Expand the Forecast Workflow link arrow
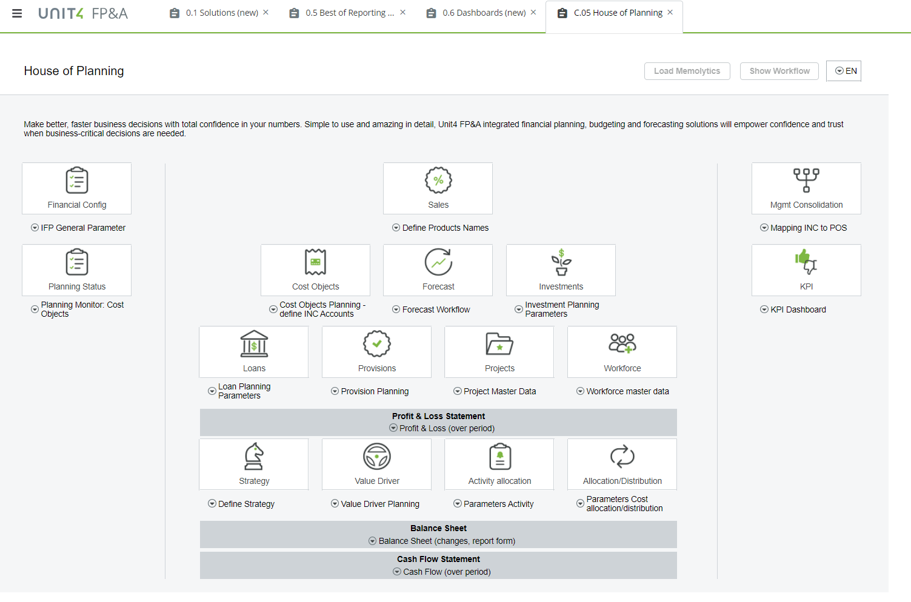This screenshot has width=911, height=602. click(x=395, y=309)
